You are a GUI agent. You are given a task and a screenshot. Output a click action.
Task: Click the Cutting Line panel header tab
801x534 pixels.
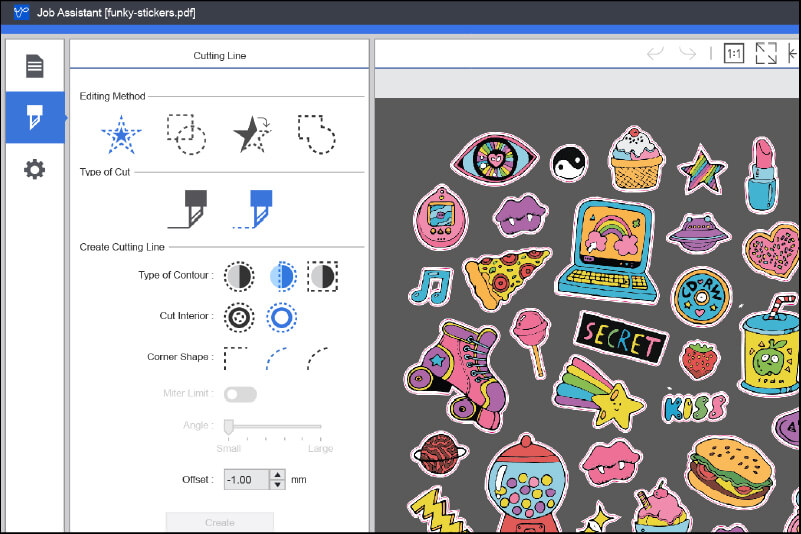pos(219,56)
